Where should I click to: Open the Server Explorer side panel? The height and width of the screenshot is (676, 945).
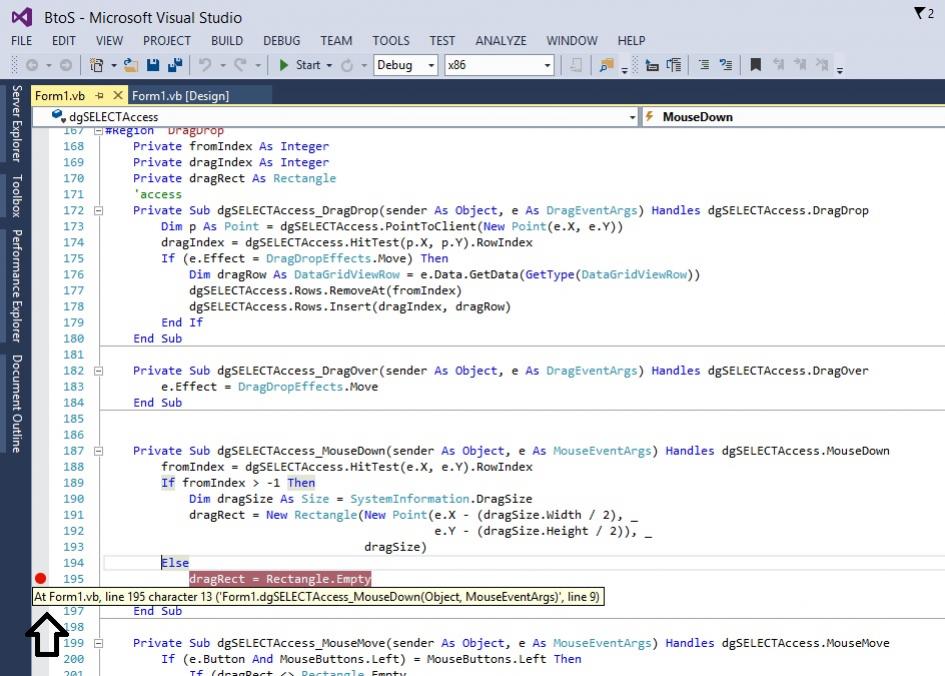click(x=16, y=124)
